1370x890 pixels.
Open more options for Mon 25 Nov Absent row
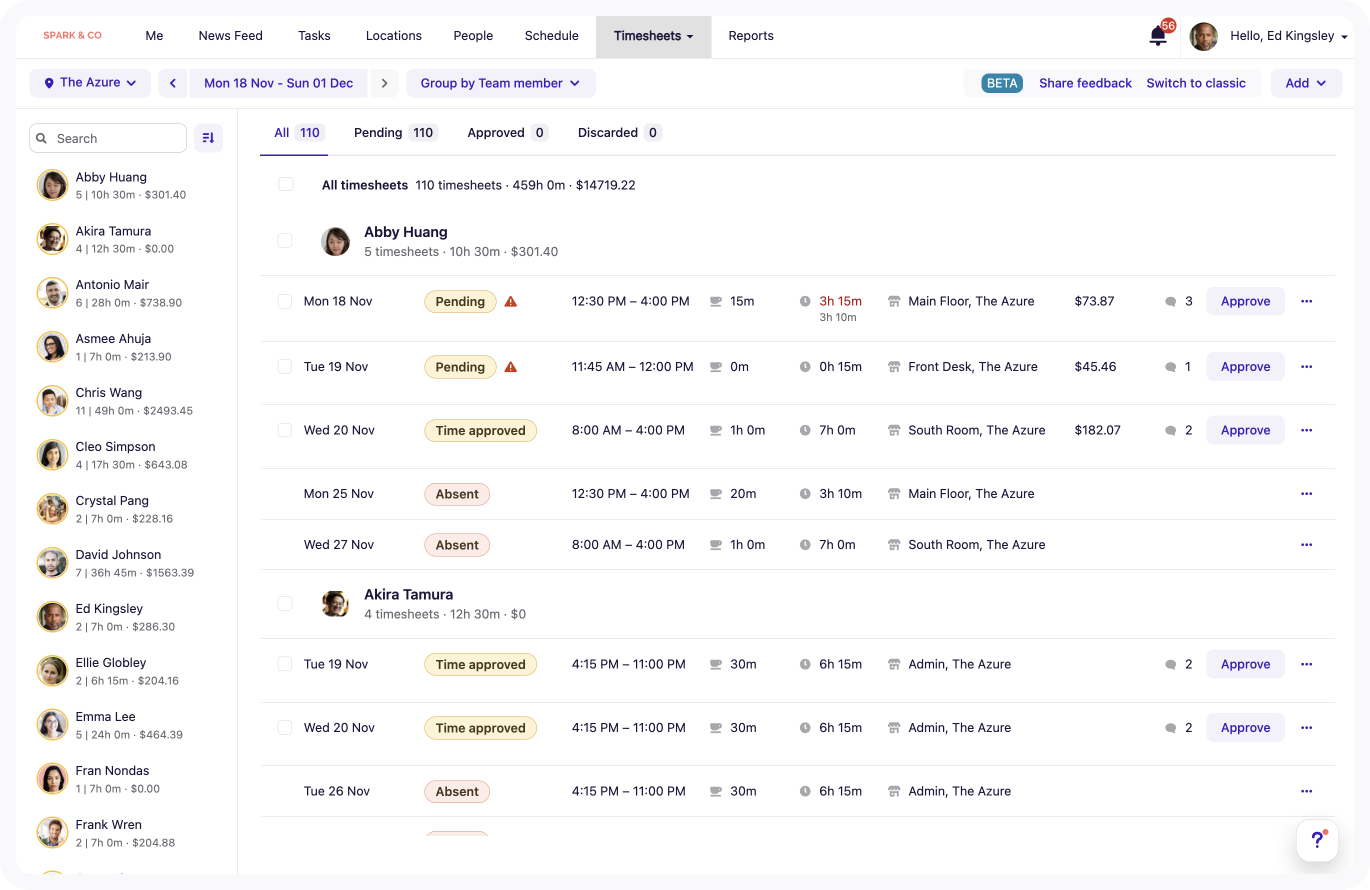1306,494
